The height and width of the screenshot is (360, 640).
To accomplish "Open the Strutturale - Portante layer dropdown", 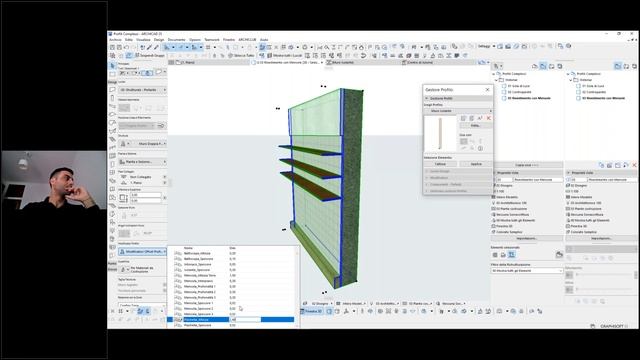I will pyautogui.click(x=142, y=90).
